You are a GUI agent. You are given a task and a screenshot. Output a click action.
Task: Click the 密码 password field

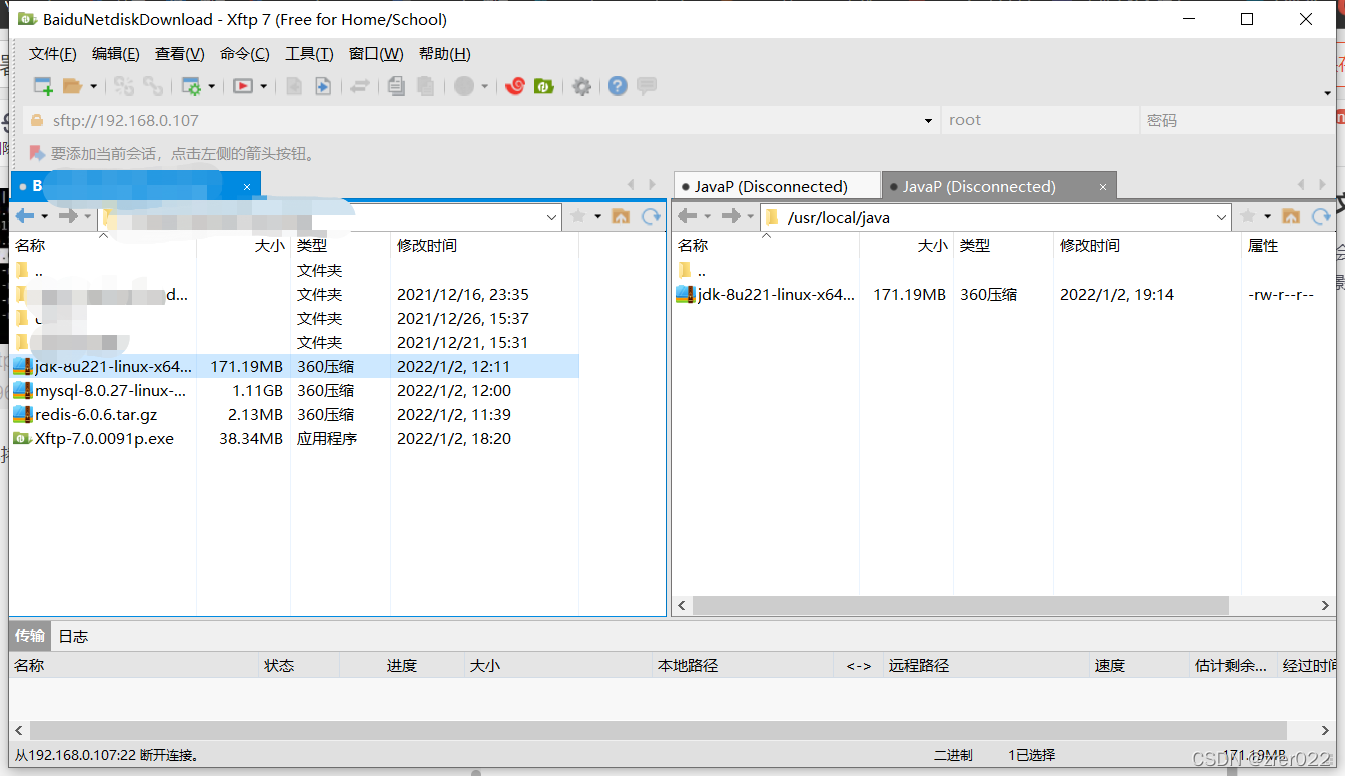coord(1237,120)
